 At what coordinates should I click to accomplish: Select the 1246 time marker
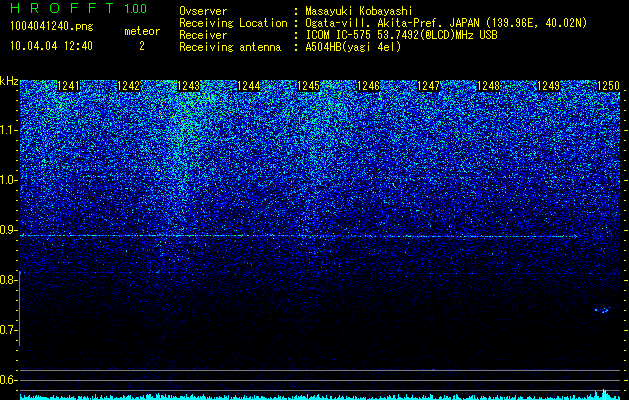point(368,86)
